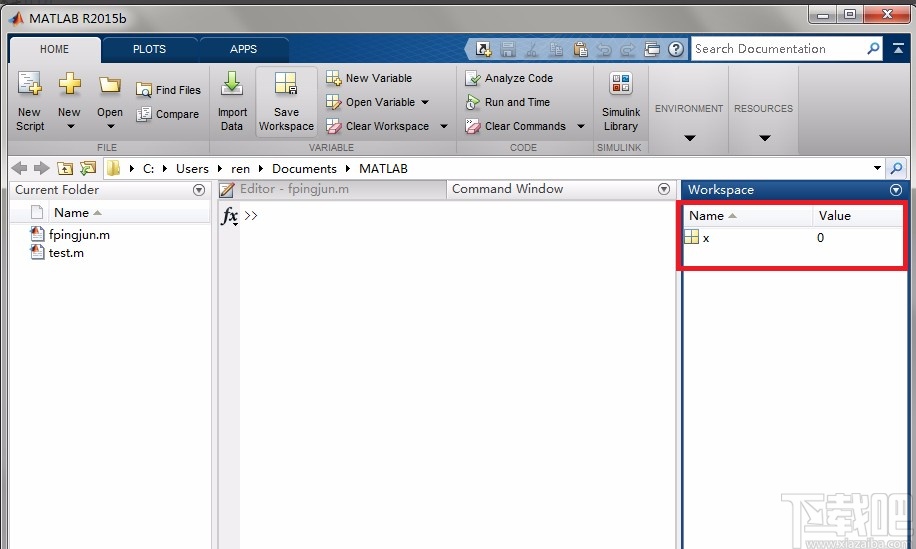Create a New Variable
Image resolution: width=916 pixels, height=549 pixels.
pyautogui.click(x=369, y=78)
